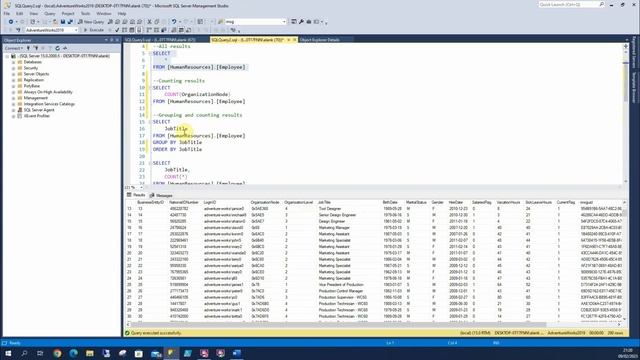The image size is (640, 360).
Task: Click the Refresh icon in Object Explorer
Action: (x=58, y=48)
